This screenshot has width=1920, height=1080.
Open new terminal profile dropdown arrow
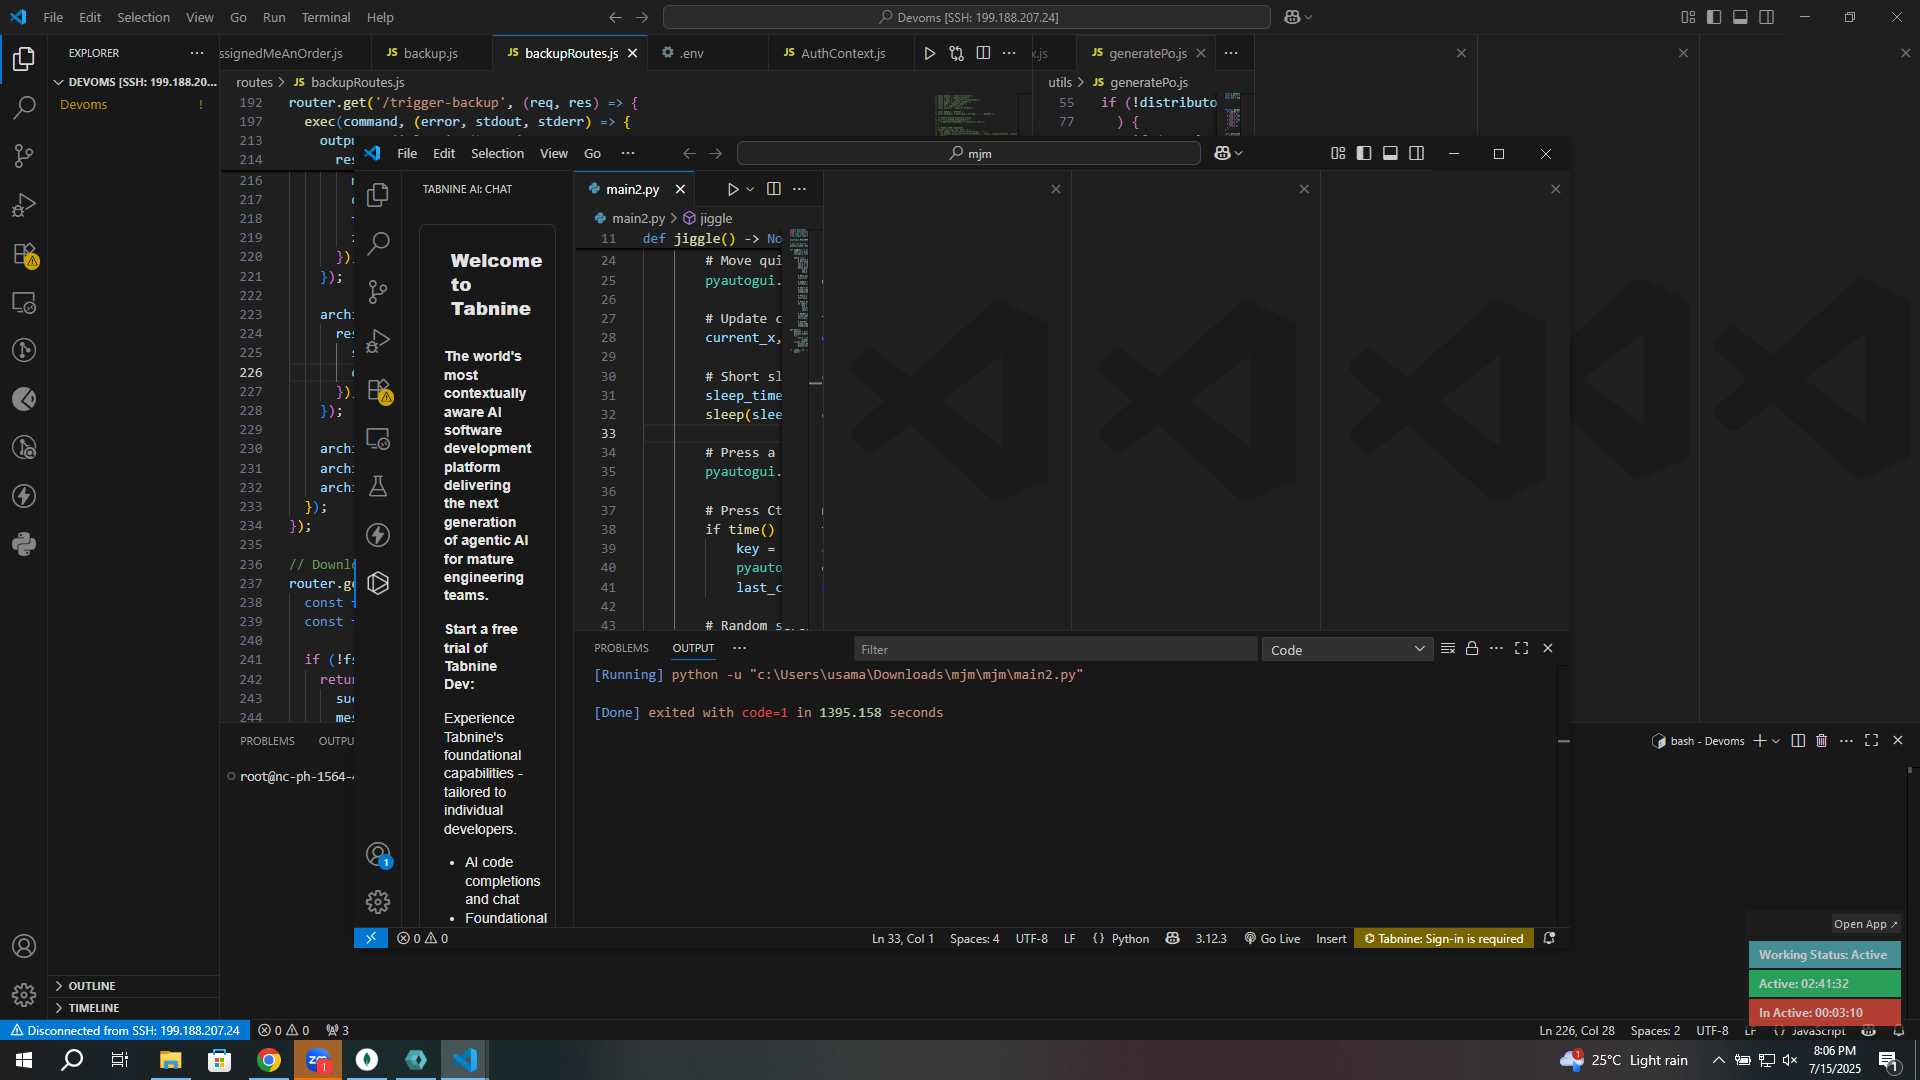pos(1776,741)
